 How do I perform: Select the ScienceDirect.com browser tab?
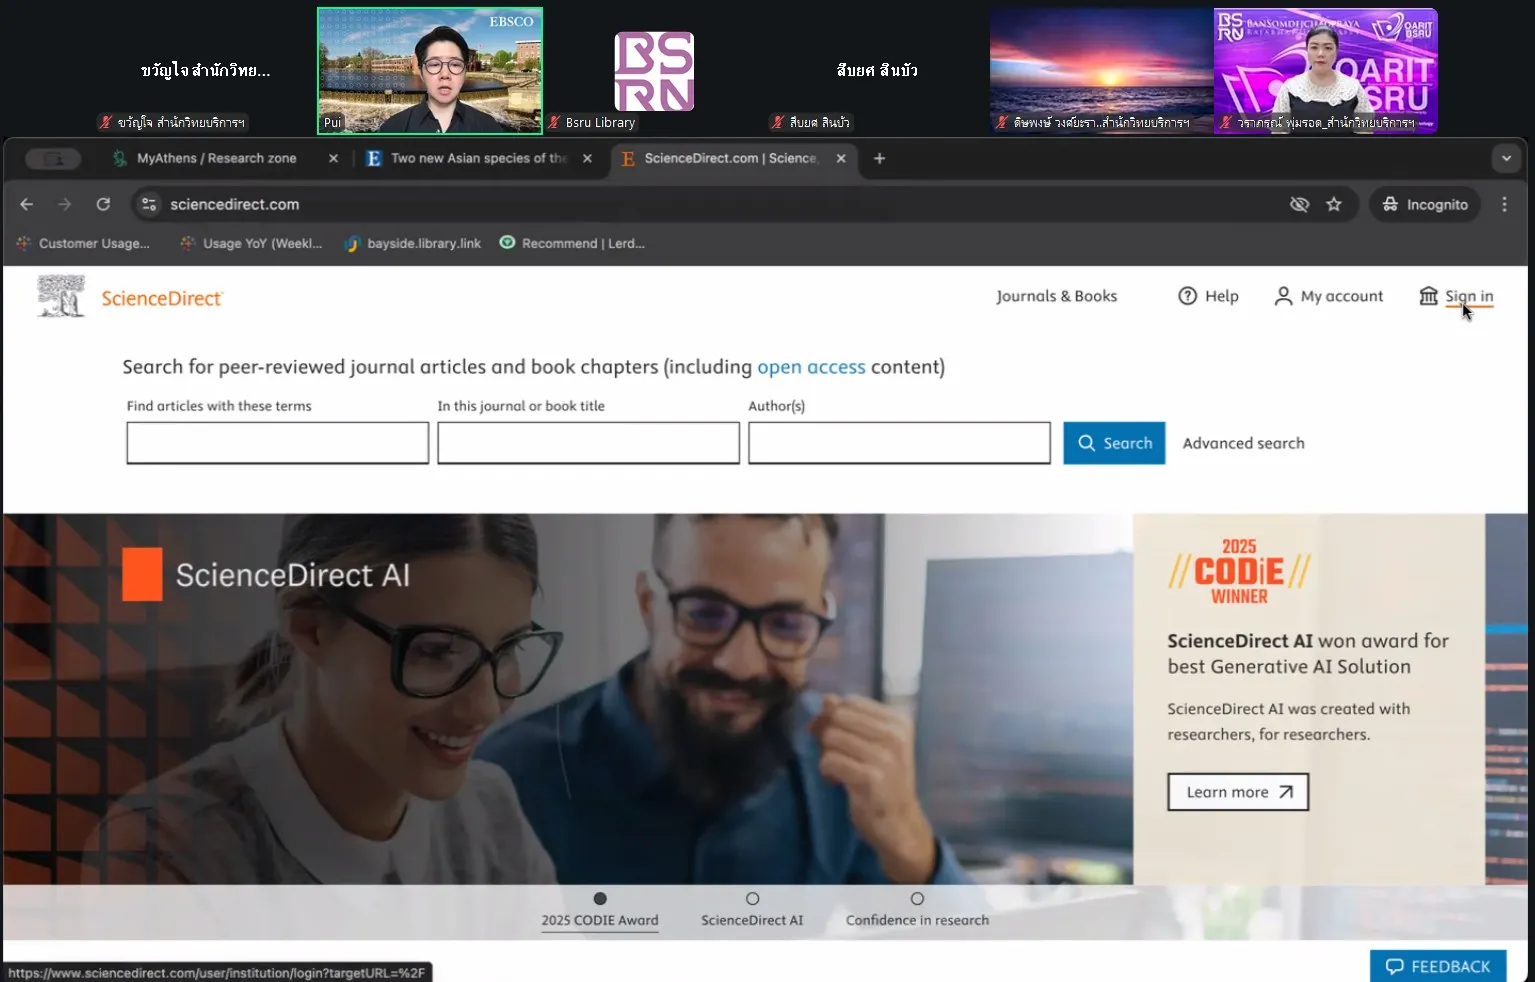pos(732,158)
